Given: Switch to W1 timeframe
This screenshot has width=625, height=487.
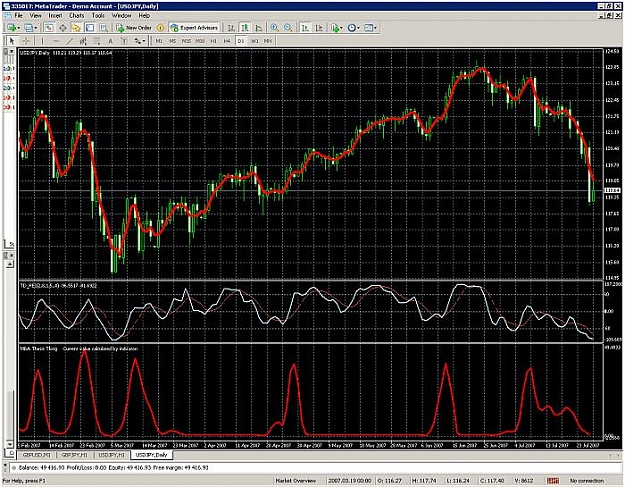Looking at the screenshot, I should [x=255, y=41].
